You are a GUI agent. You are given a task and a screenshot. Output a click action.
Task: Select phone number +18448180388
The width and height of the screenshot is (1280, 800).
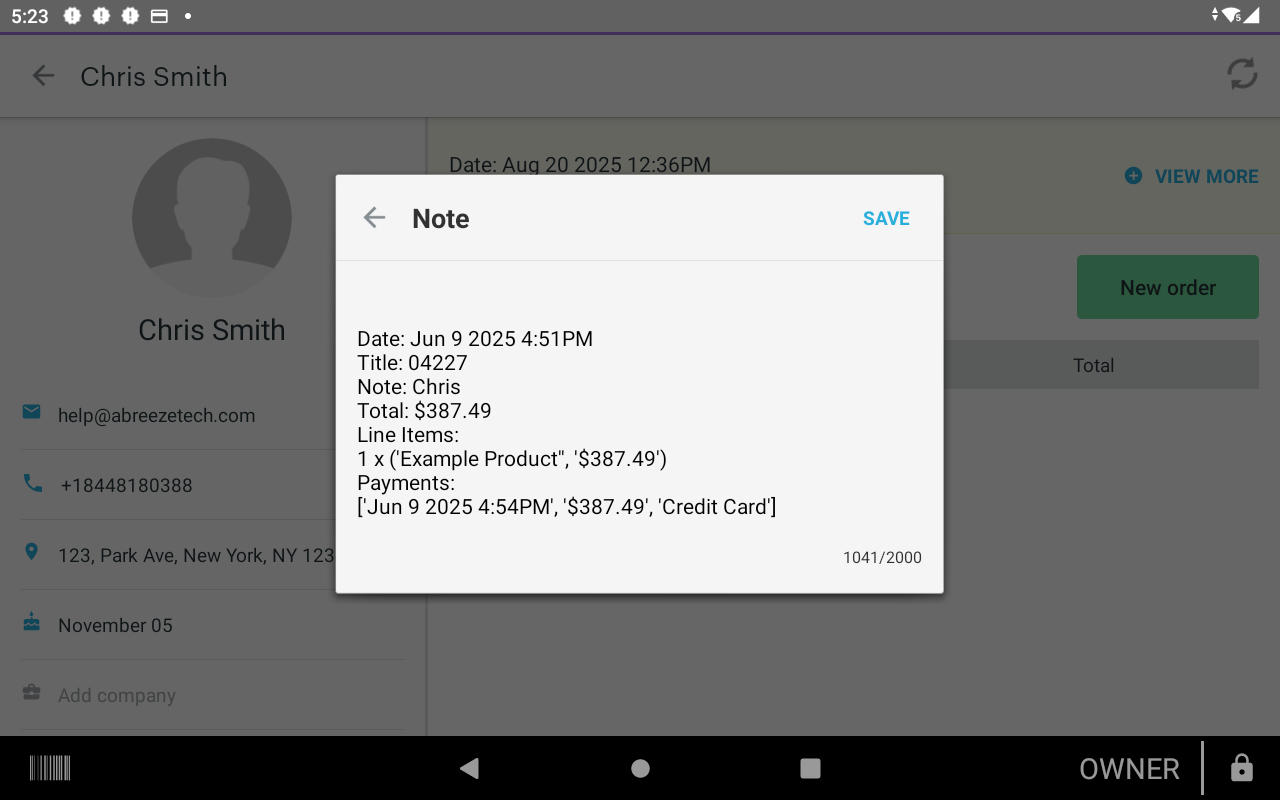coord(126,486)
